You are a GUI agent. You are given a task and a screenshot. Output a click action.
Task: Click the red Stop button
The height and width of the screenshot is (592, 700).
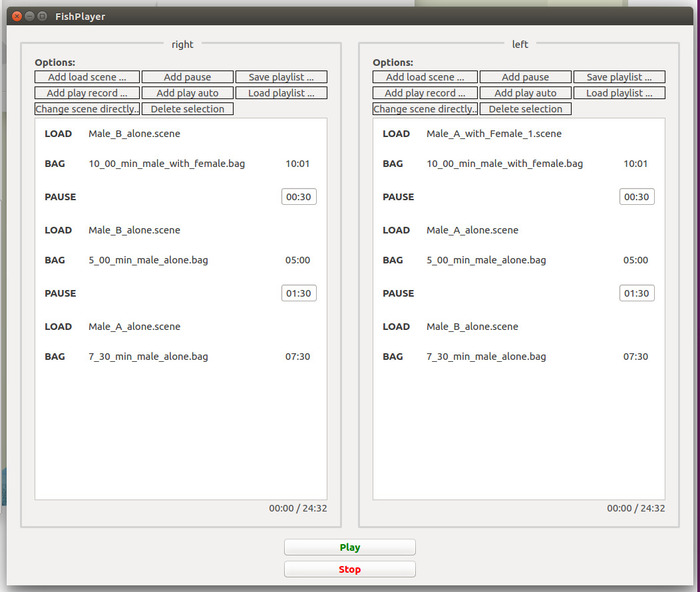[350, 569]
